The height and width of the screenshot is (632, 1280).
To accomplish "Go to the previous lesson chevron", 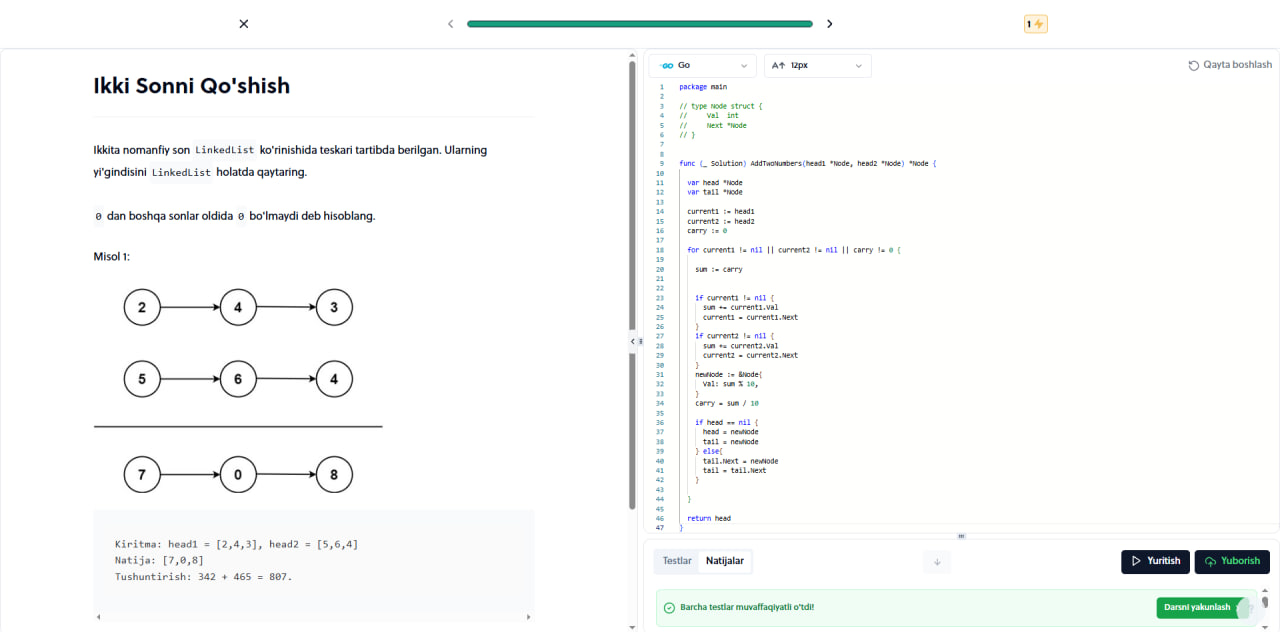I will tap(451, 24).
